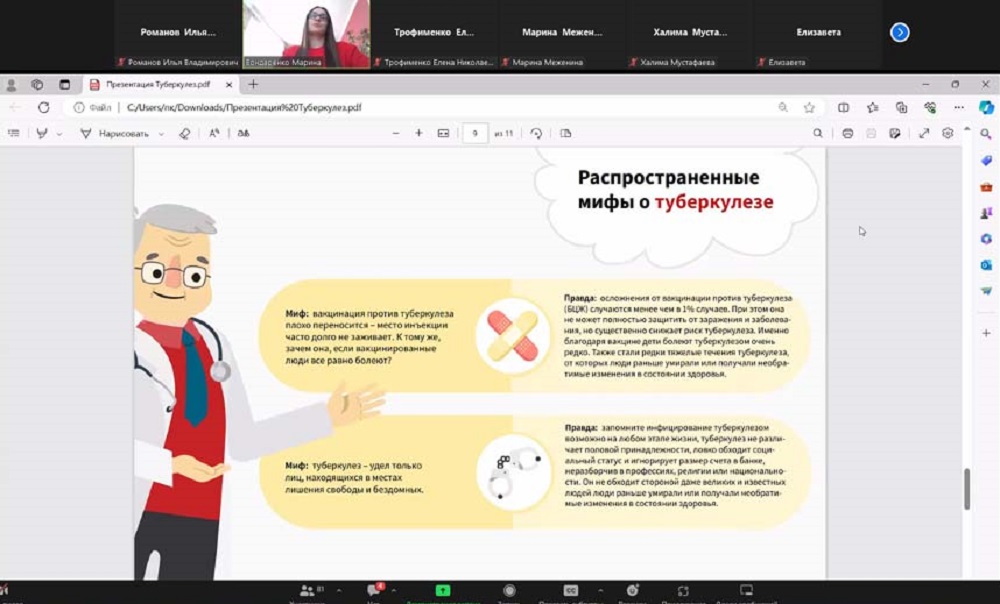This screenshot has height=604, width=1000.
Task: Rotate the PDF page
Action: click(x=536, y=133)
